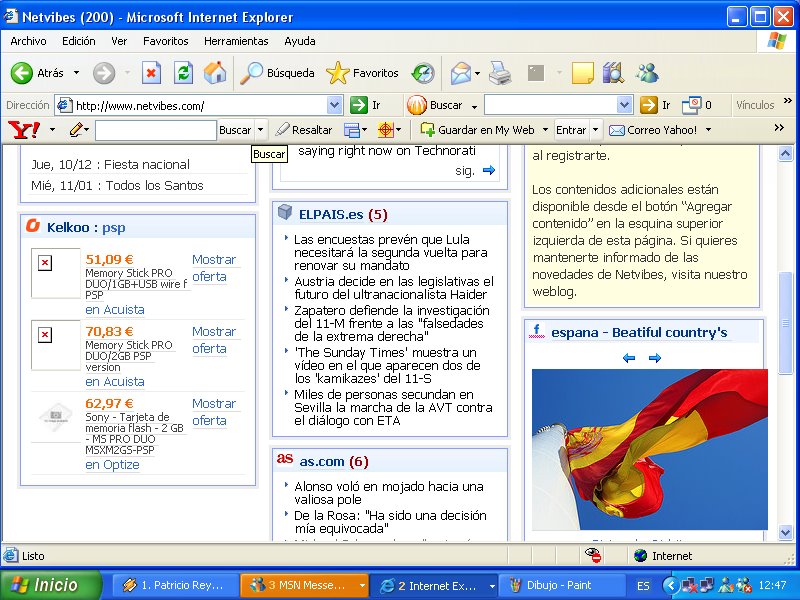Open the Archivo menu
Screen dimensions: 800x600
[x=28, y=41]
